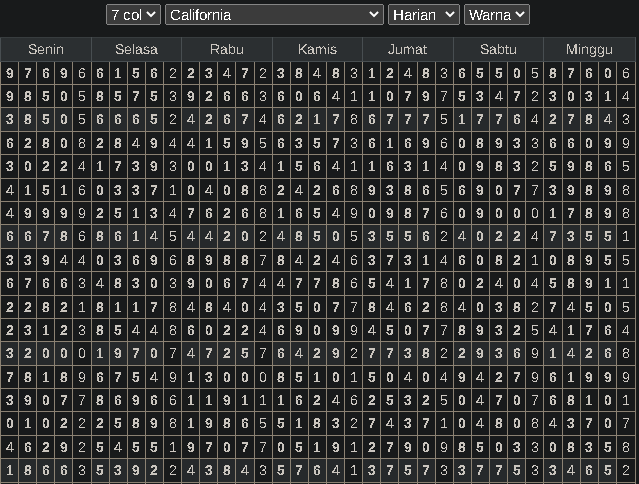The image size is (639, 484).
Task: Select the Sabtu column header
Action: tap(498, 49)
